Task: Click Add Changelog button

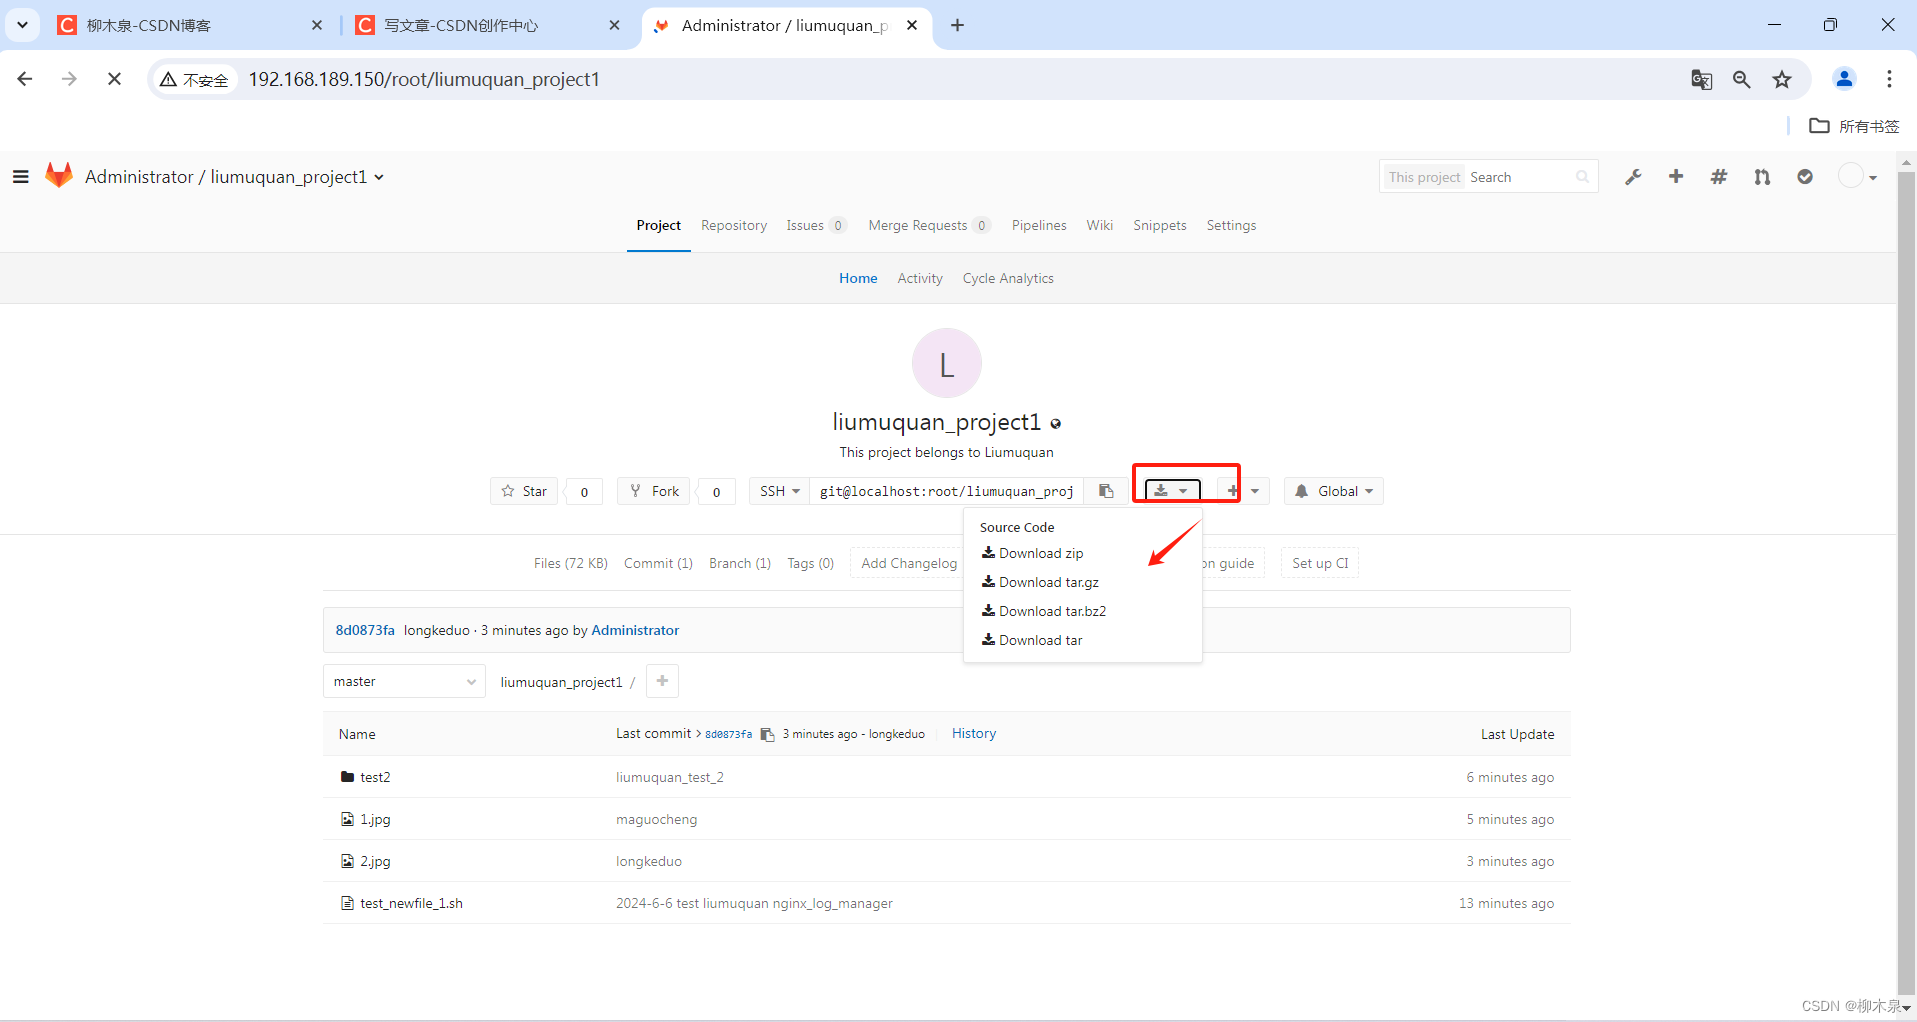Action: pyautogui.click(x=909, y=563)
